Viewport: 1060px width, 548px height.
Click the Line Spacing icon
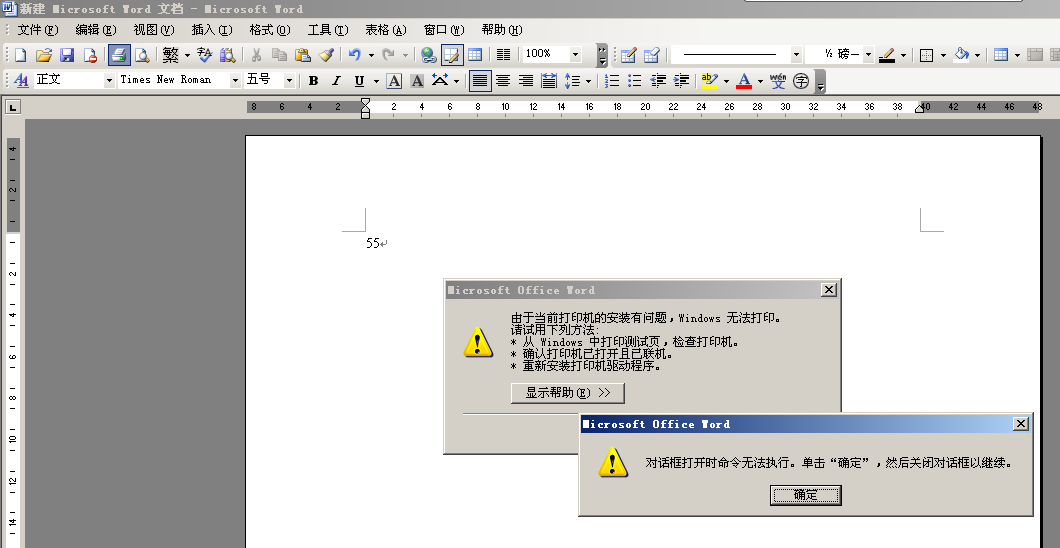tap(573, 81)
